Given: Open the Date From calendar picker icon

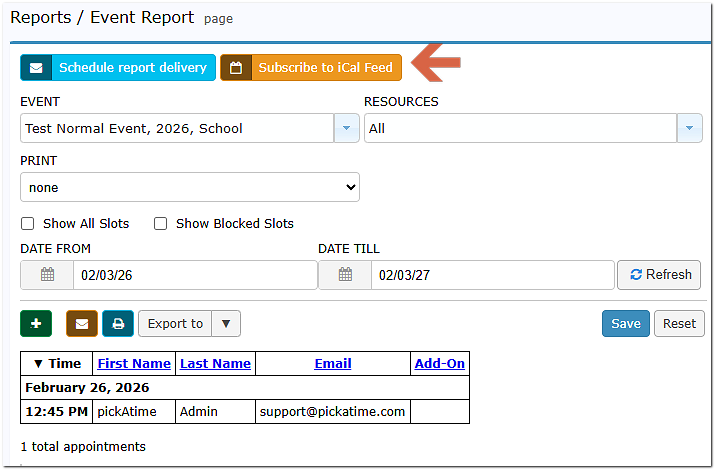Looking at the screenshot, I should tap(47, 275).
